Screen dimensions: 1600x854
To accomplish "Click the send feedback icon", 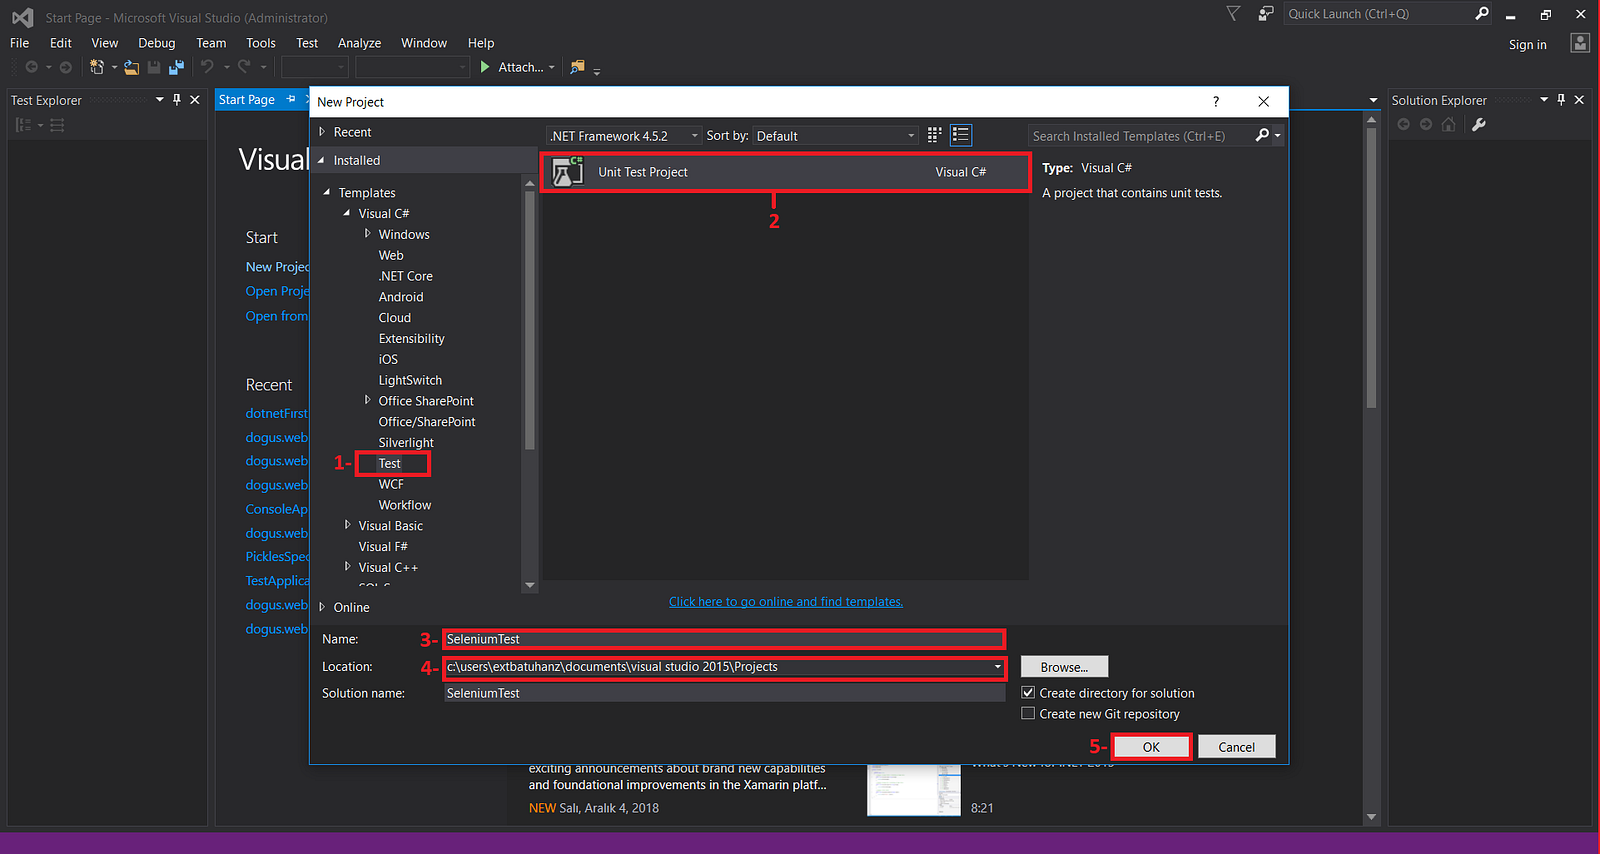I will 1266,14.
